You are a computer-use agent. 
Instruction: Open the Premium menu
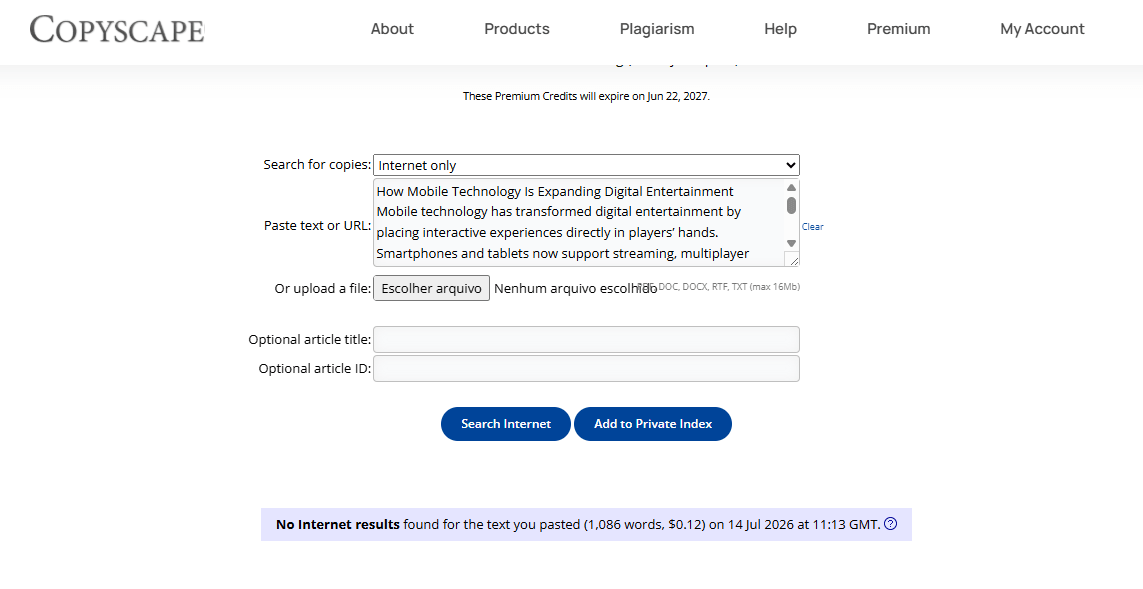[x=898, y=29]
